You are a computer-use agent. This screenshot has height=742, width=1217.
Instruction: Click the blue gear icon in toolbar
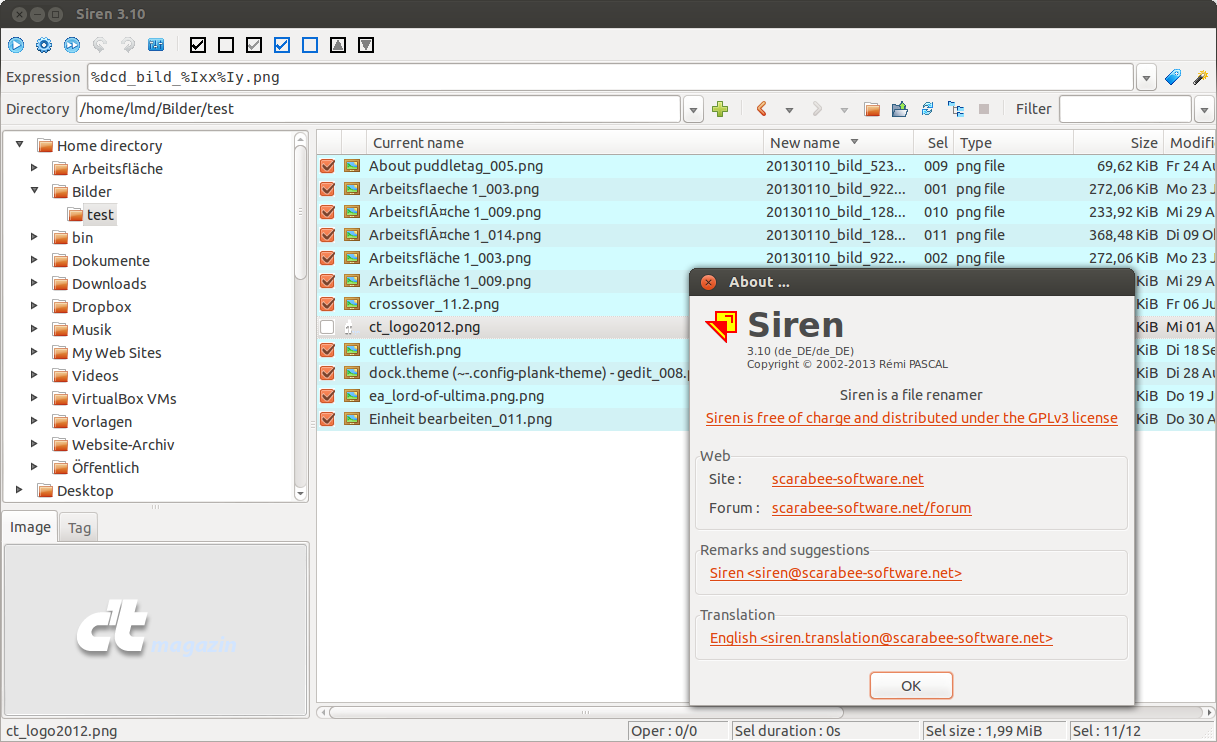point(44,44)
